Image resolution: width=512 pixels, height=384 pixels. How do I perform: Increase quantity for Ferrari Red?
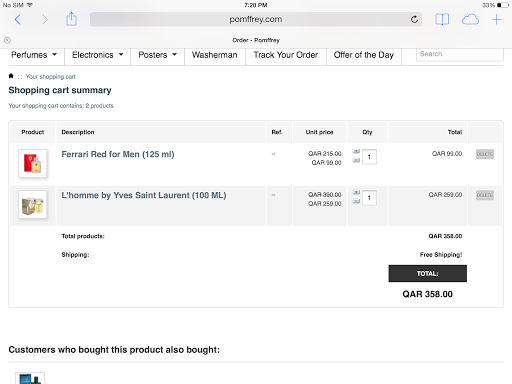(356, 152)
